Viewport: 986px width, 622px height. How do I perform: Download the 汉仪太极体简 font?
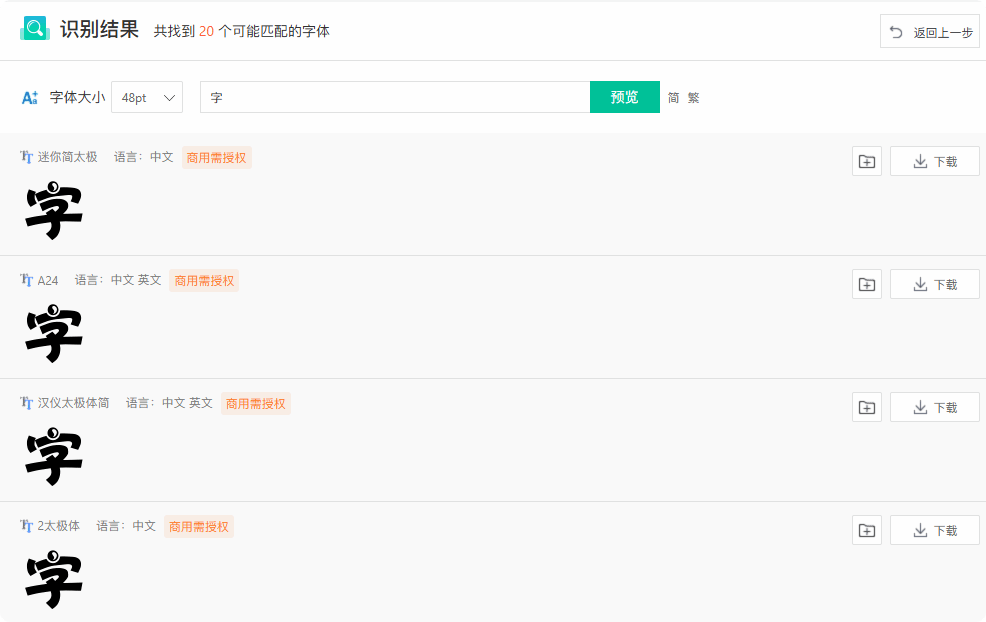click(934, 408)
